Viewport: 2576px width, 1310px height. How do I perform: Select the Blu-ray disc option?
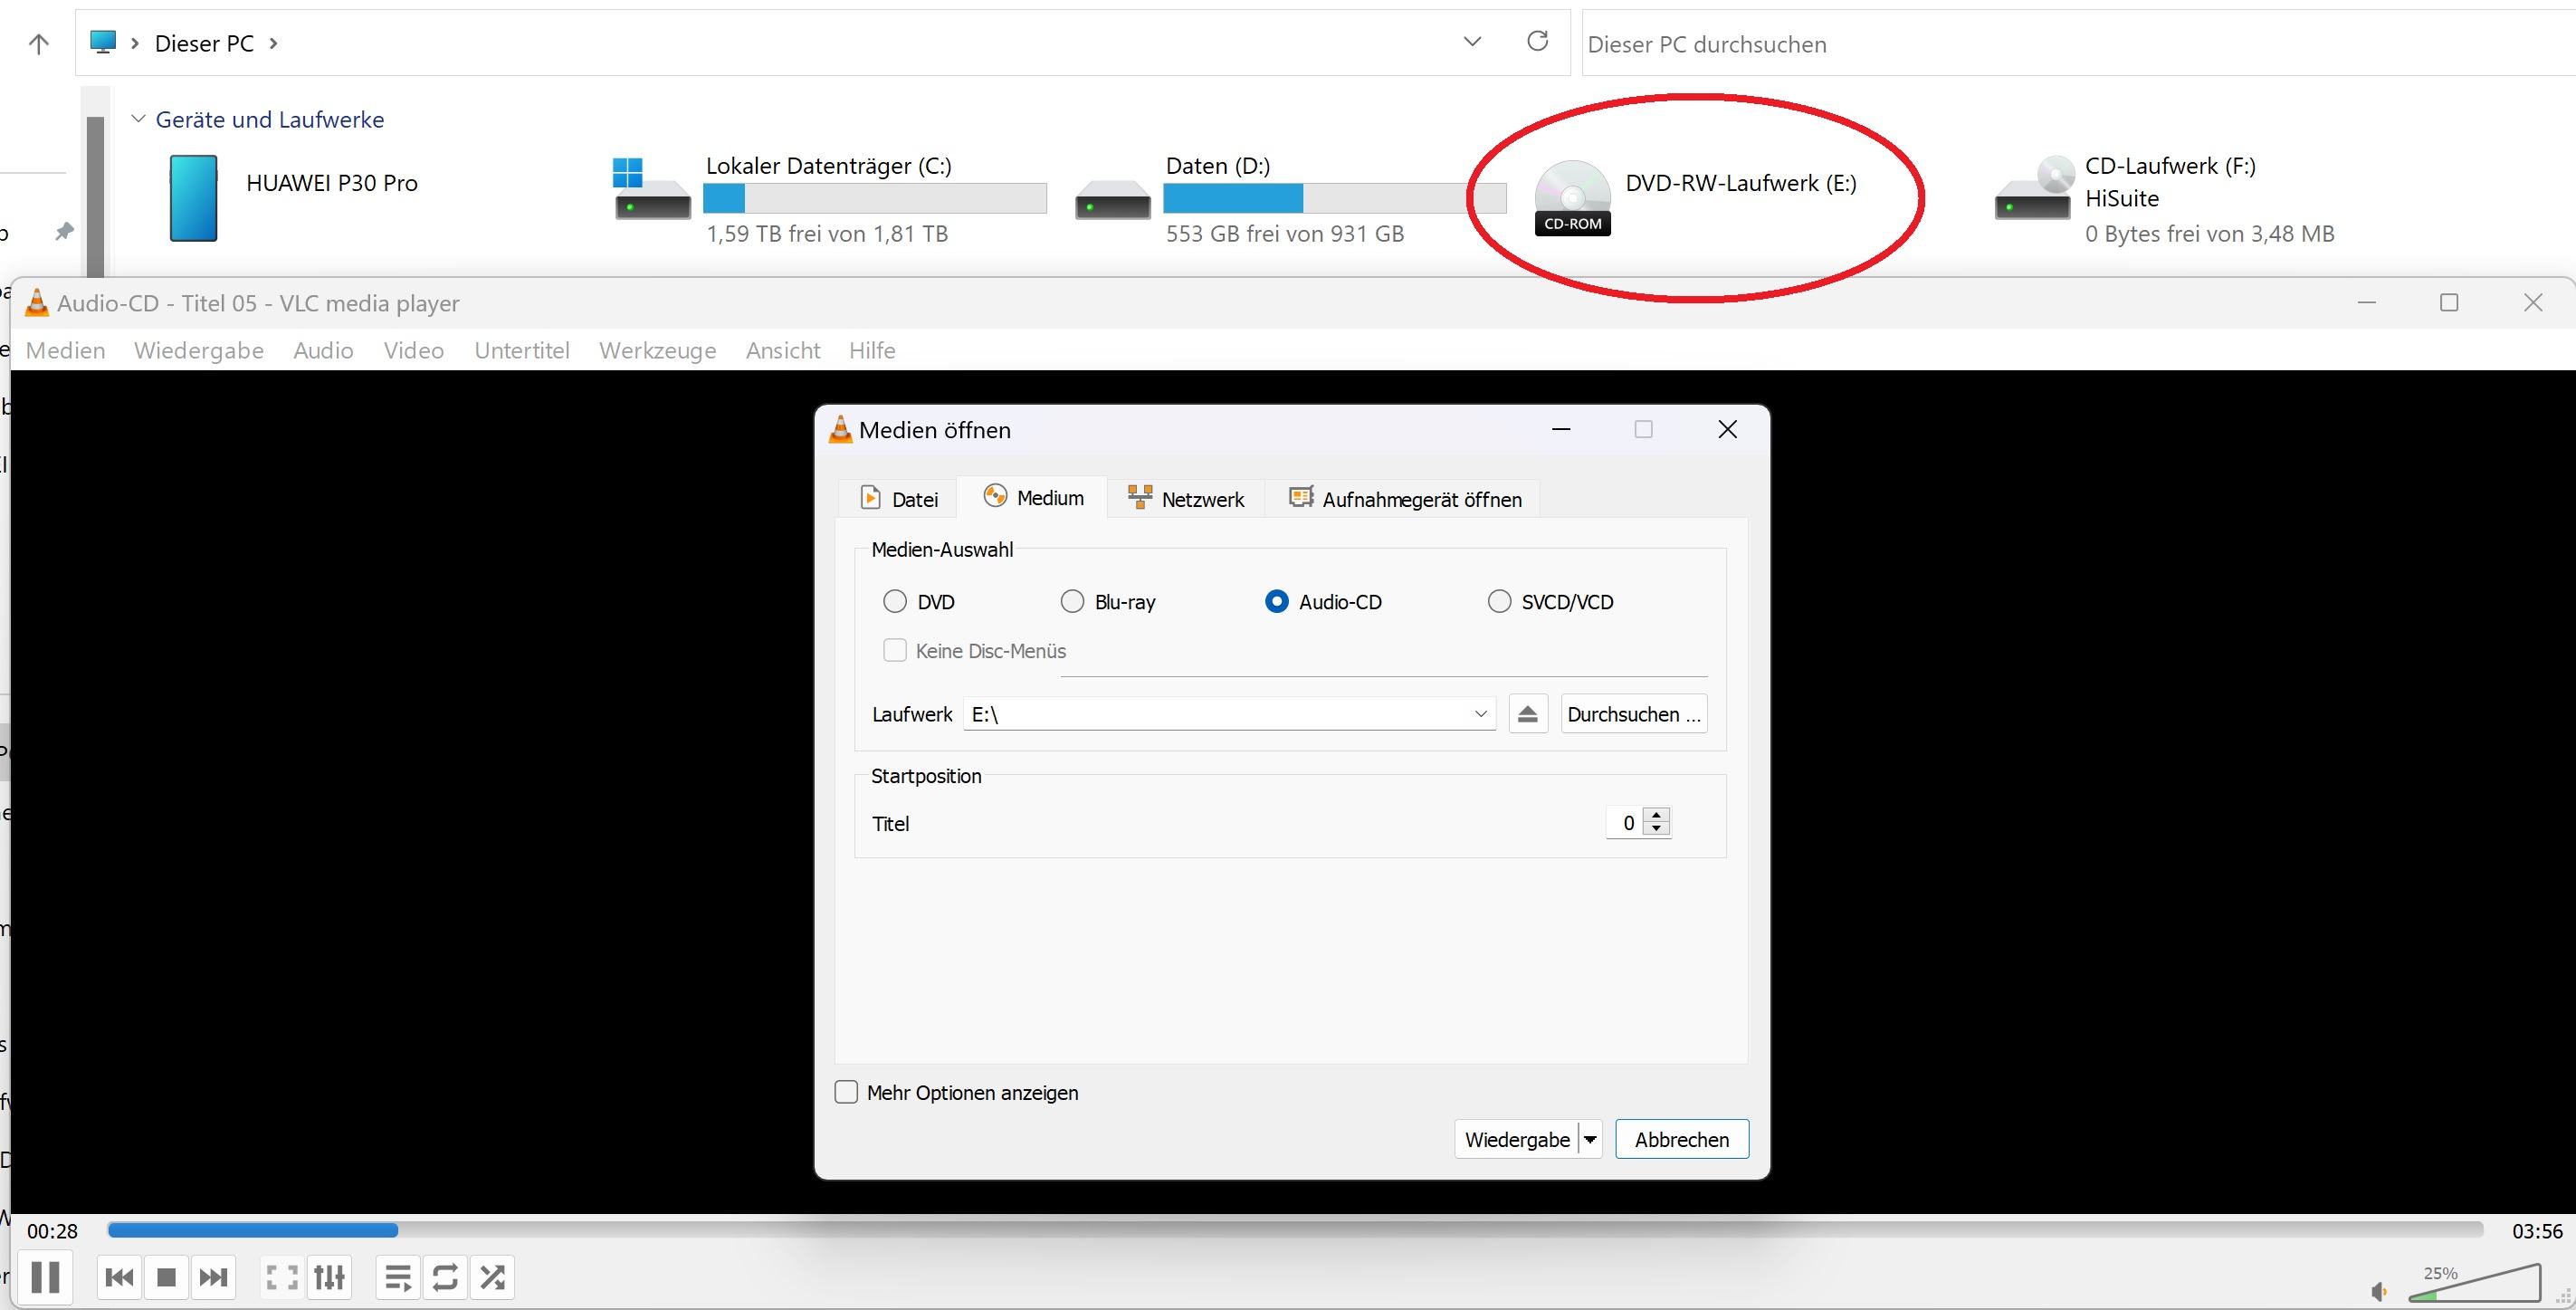coord(1072,602)
